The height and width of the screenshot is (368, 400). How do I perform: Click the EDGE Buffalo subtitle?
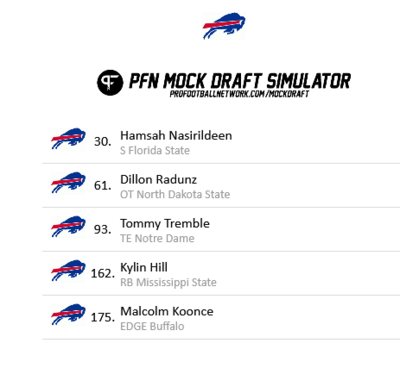tap(152, 326)
